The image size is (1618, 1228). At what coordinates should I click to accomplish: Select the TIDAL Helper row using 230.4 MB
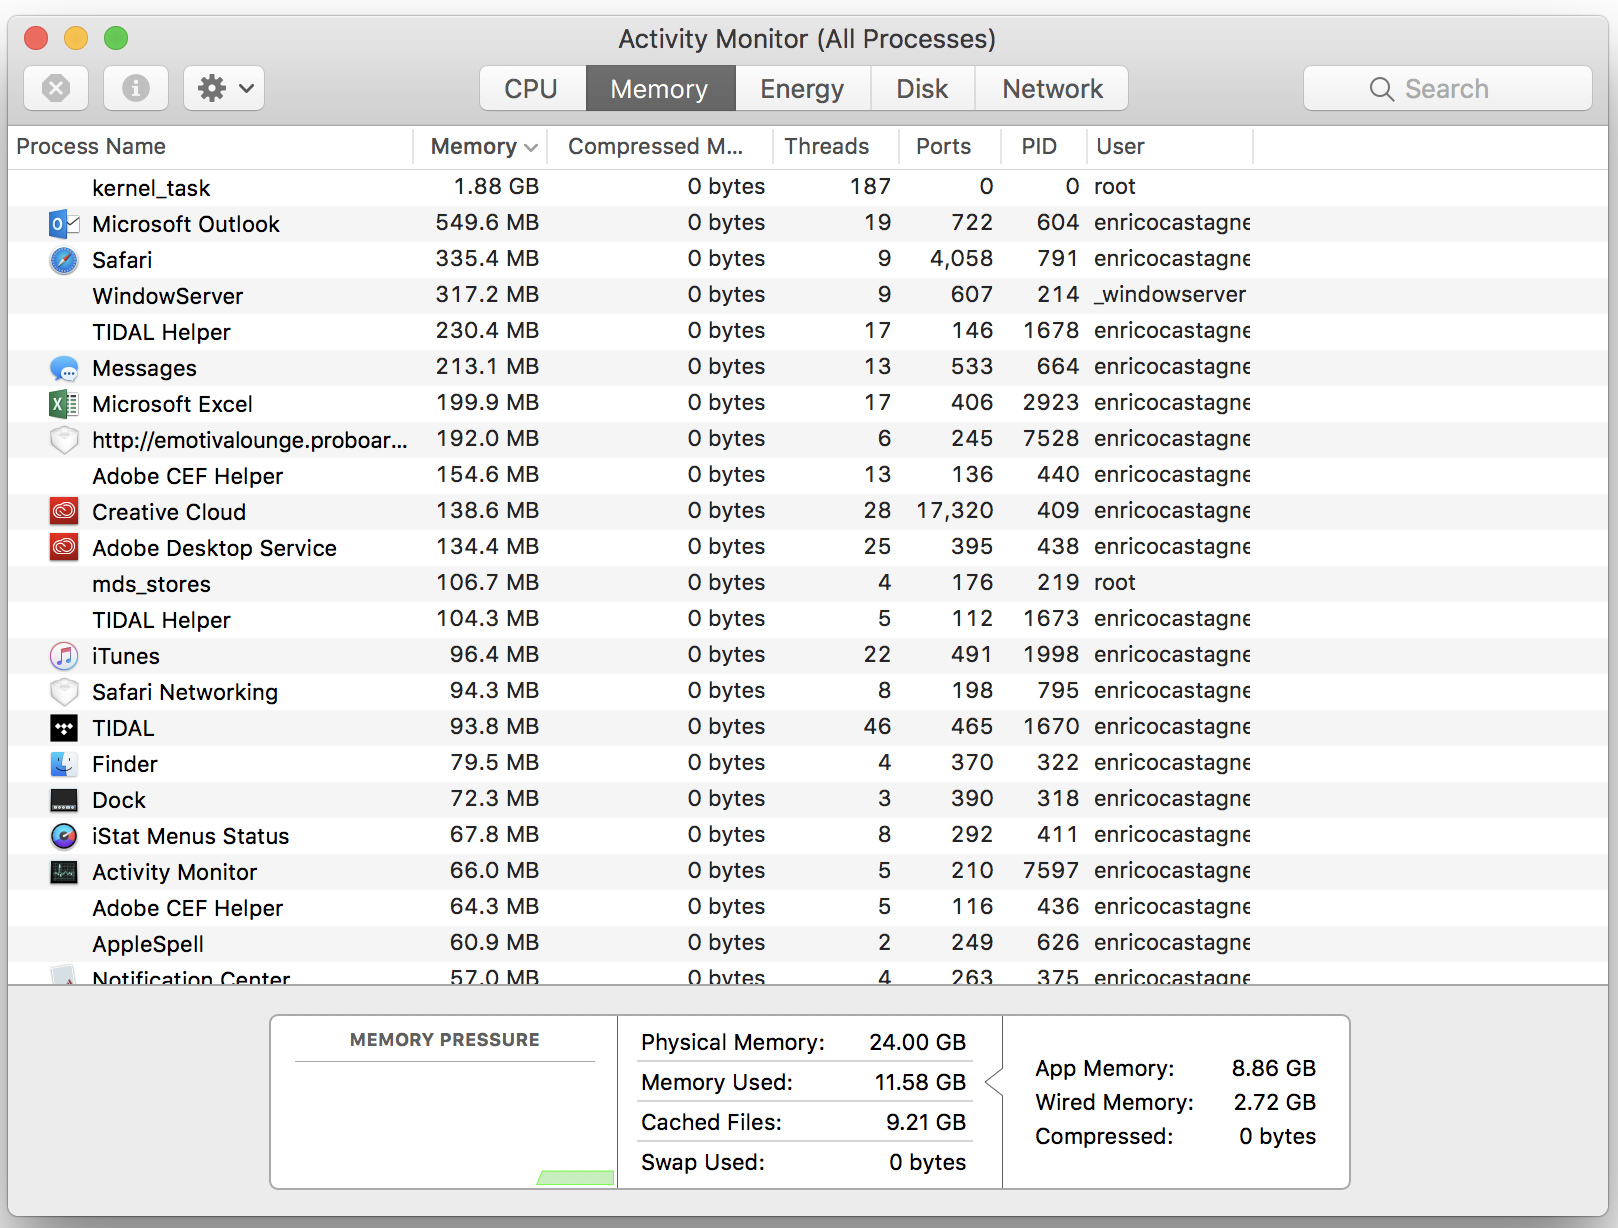click(808, 331)
